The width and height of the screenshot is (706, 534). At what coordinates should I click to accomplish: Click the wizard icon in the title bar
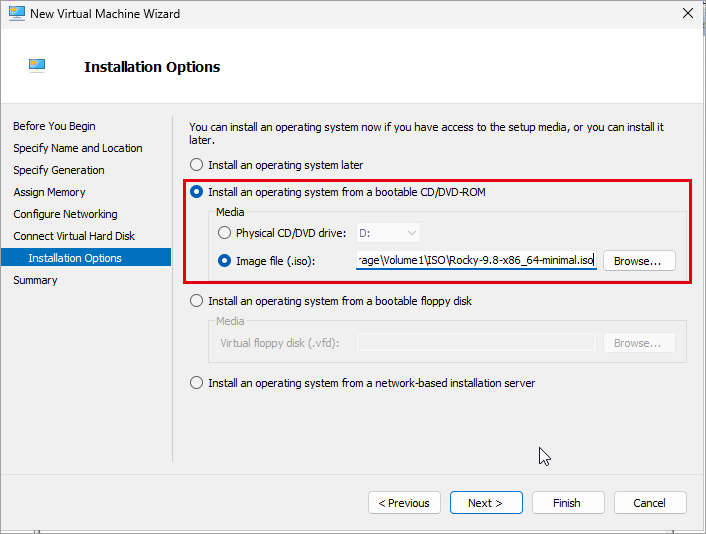[17, 14]
